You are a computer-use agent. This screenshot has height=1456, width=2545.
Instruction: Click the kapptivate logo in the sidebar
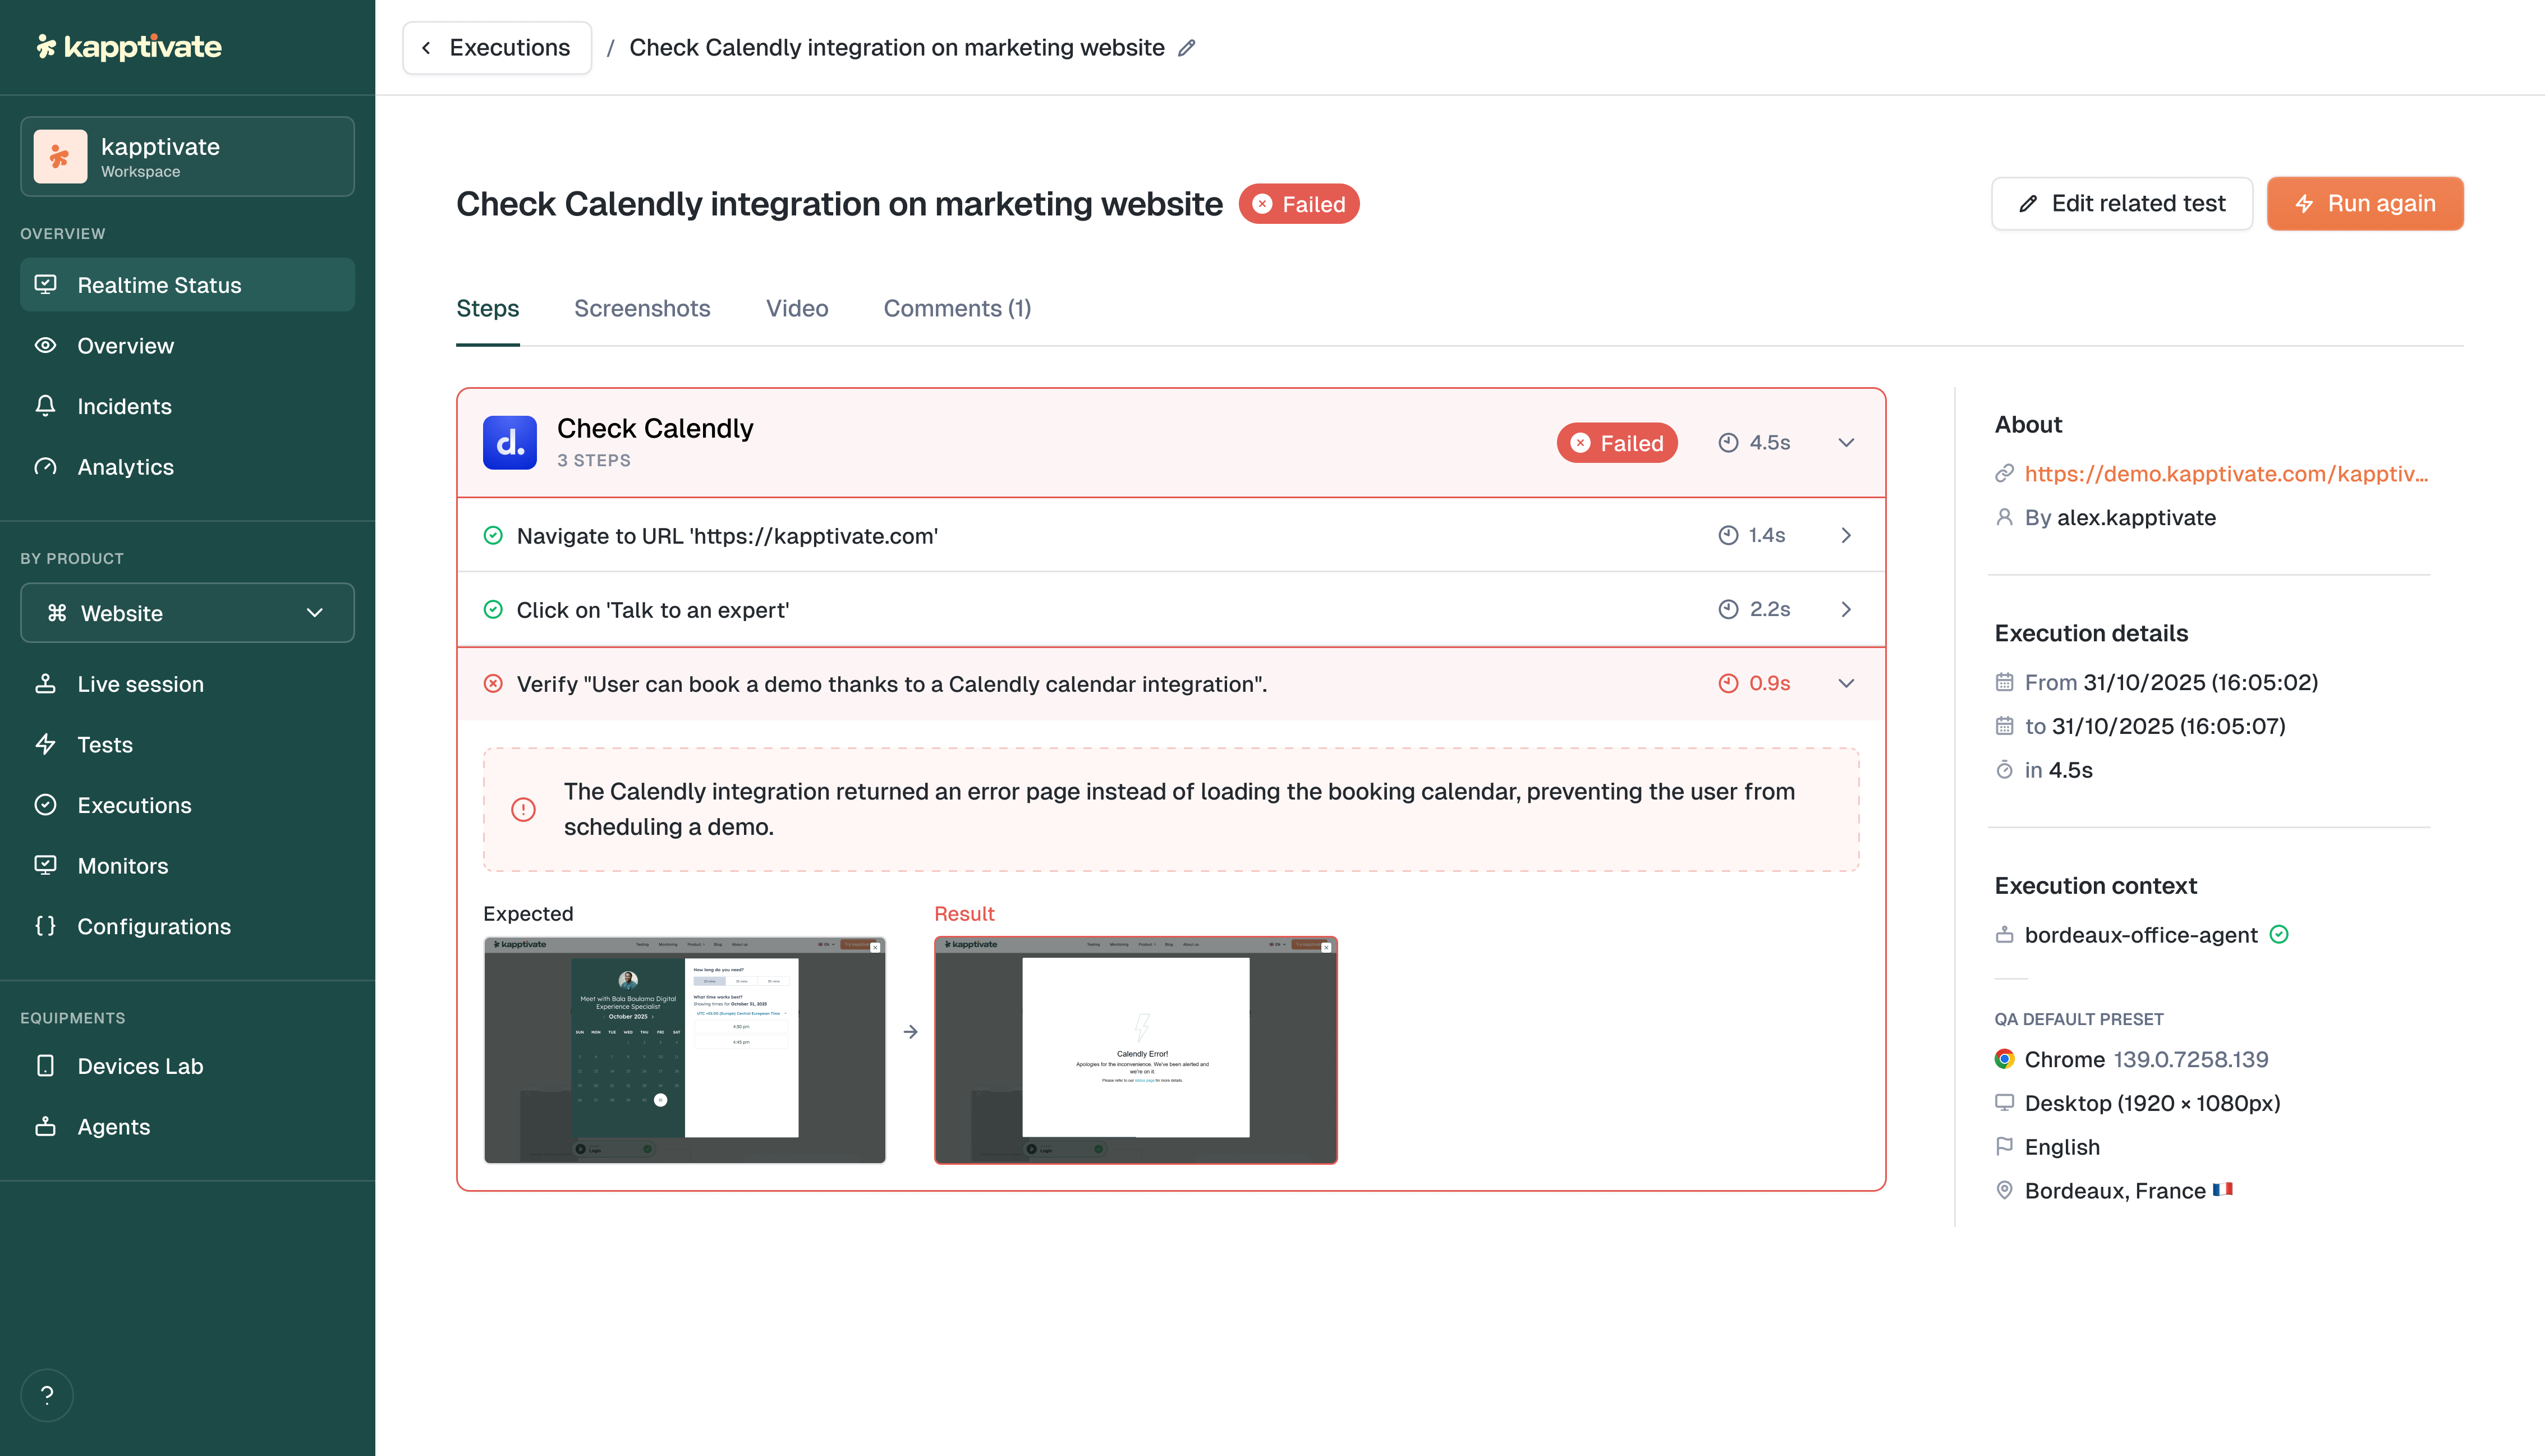click(x=129, y=47)
